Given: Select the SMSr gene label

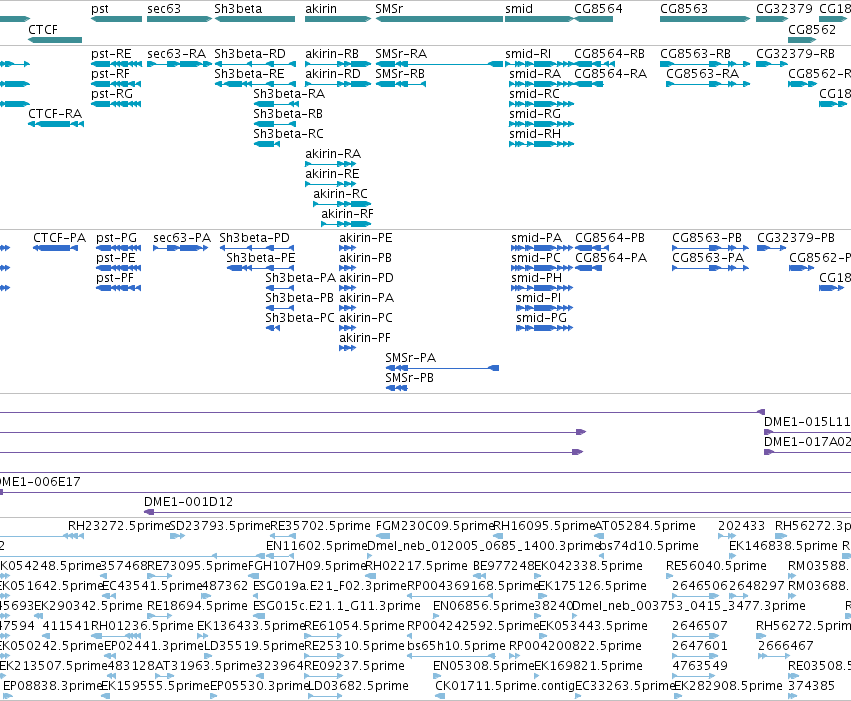Looking at the screenshot, I should click(389, 9).
